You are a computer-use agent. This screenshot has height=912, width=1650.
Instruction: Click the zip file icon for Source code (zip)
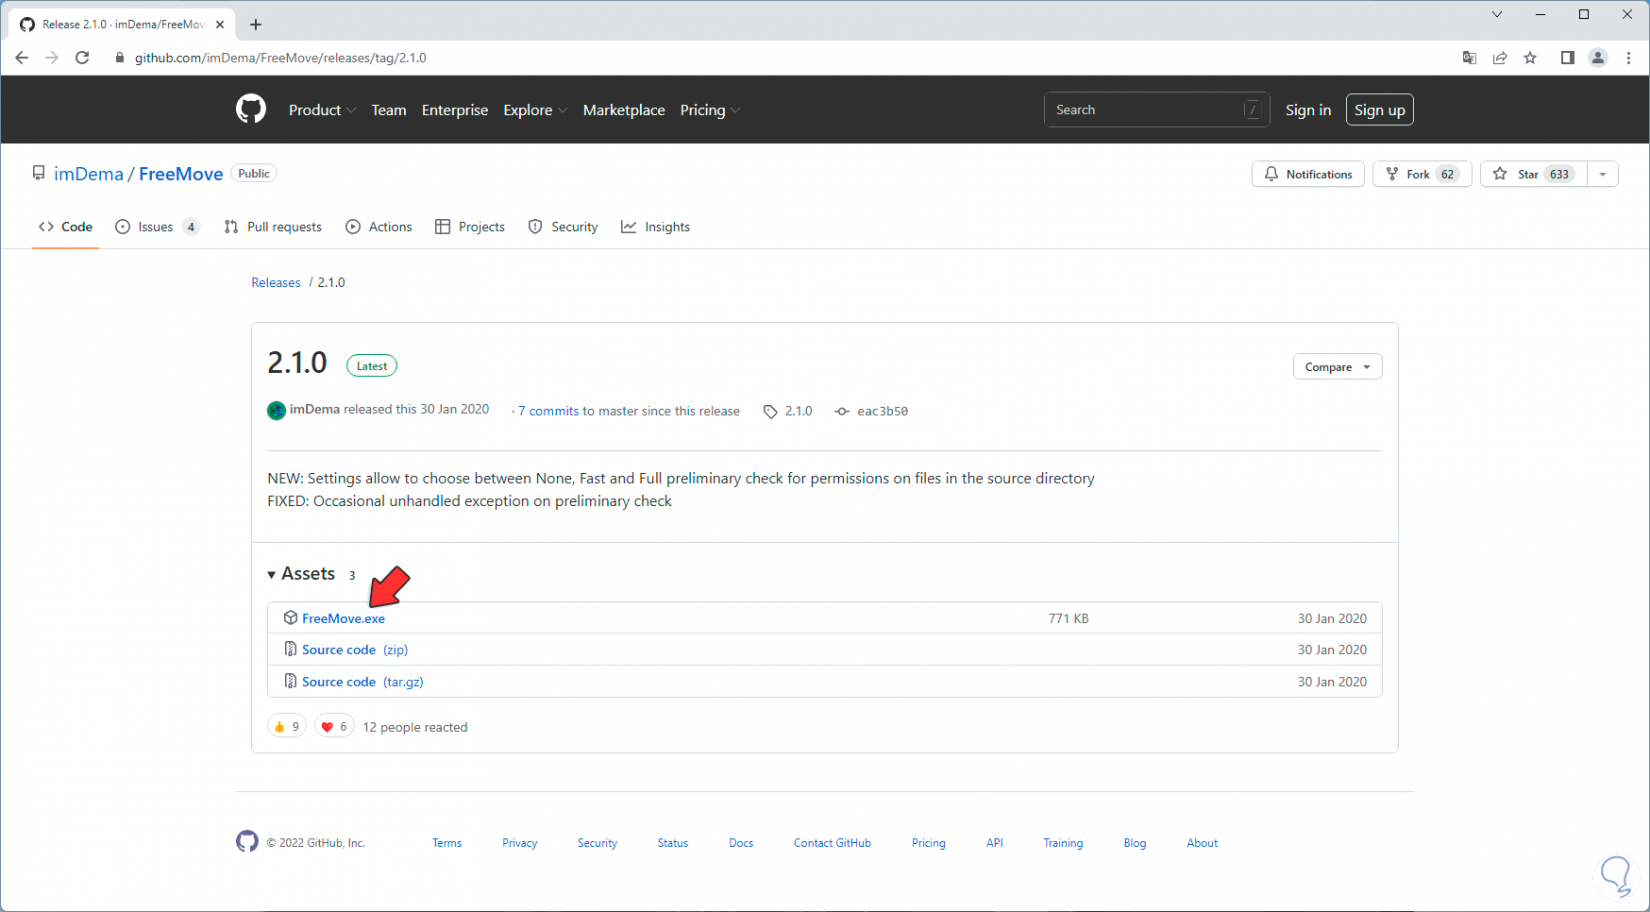[290, 649]
